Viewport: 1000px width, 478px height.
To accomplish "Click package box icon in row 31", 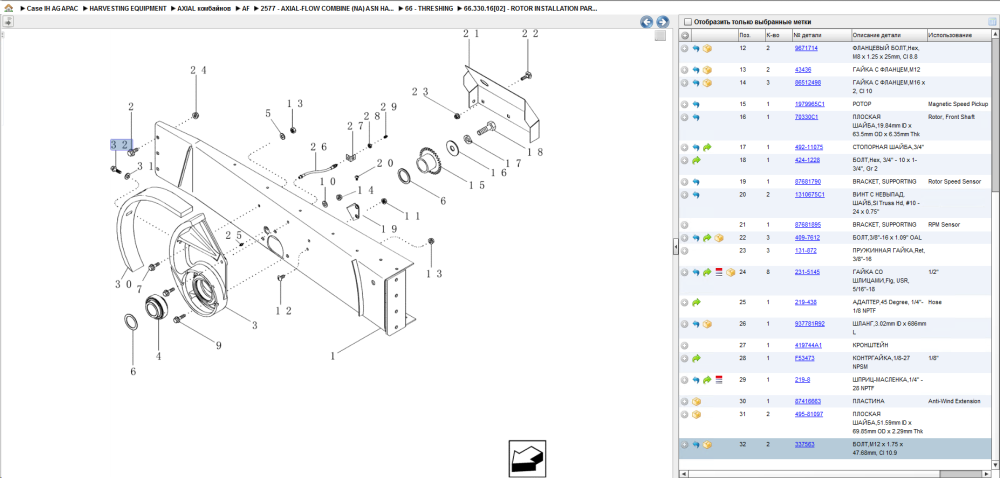I will tap(696, 415).
